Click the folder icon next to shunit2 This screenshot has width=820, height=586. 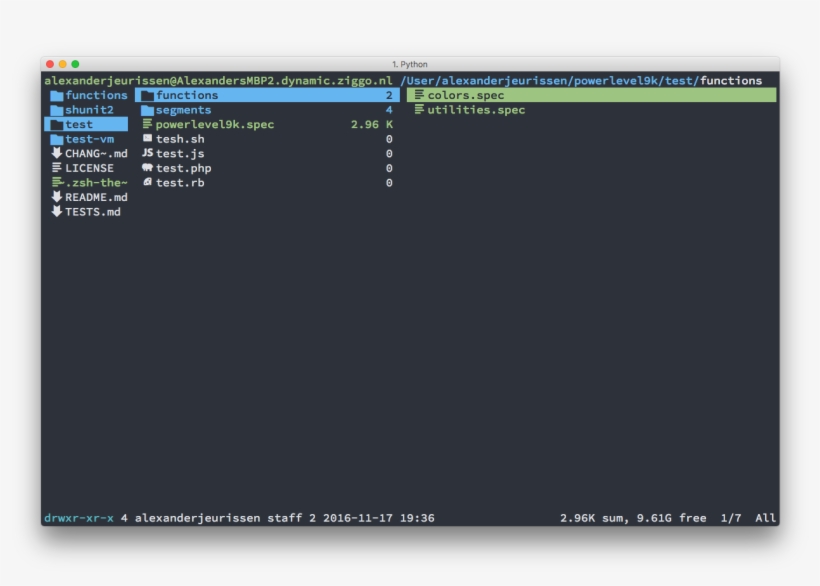[57, 110]
